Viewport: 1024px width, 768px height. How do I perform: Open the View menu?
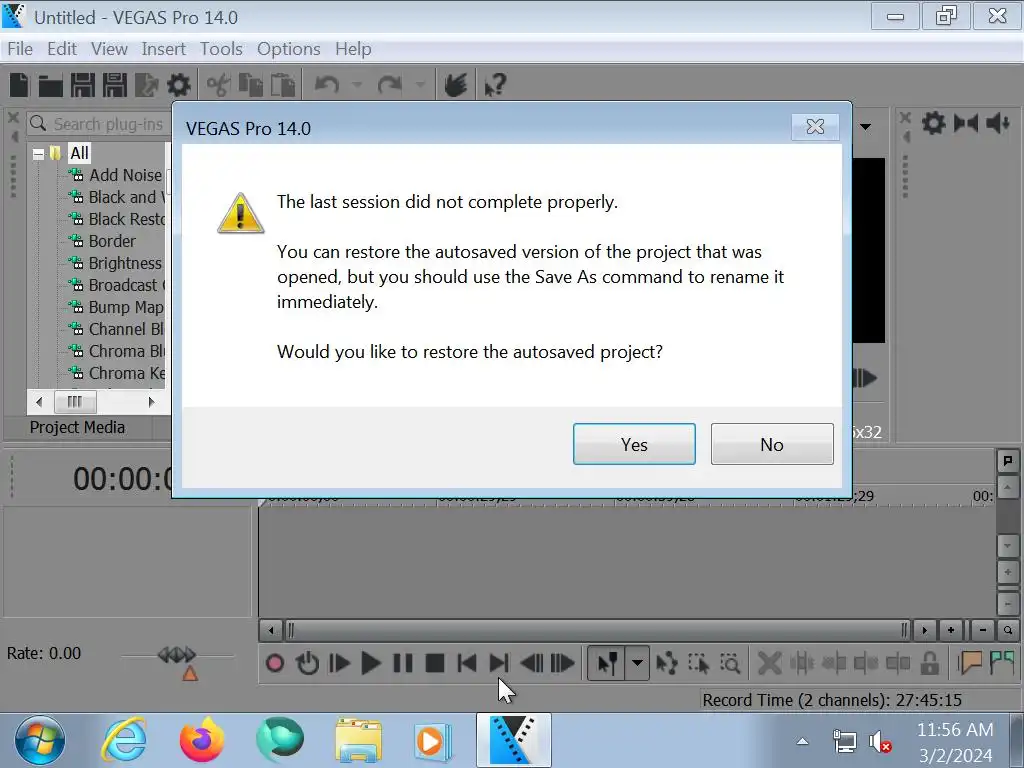[109, 49]
